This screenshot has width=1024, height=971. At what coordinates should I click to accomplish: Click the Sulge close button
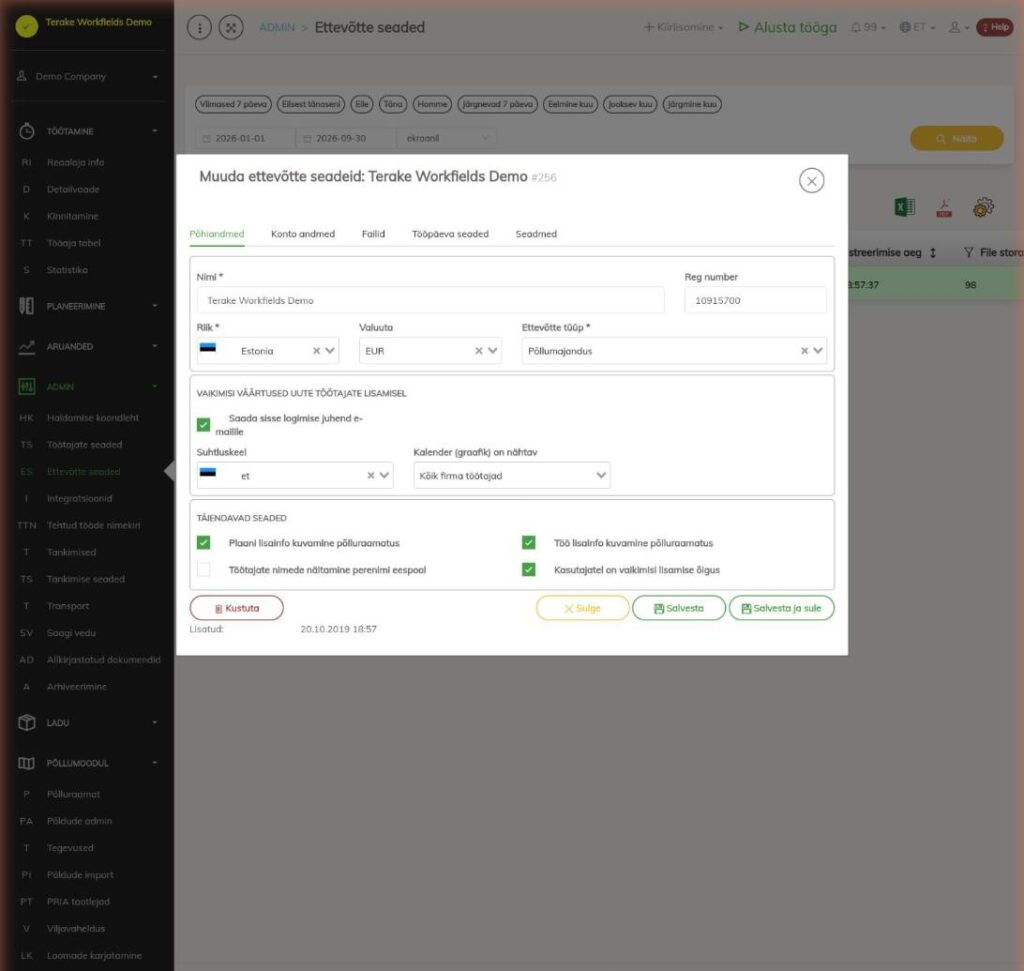click(582, 608)
